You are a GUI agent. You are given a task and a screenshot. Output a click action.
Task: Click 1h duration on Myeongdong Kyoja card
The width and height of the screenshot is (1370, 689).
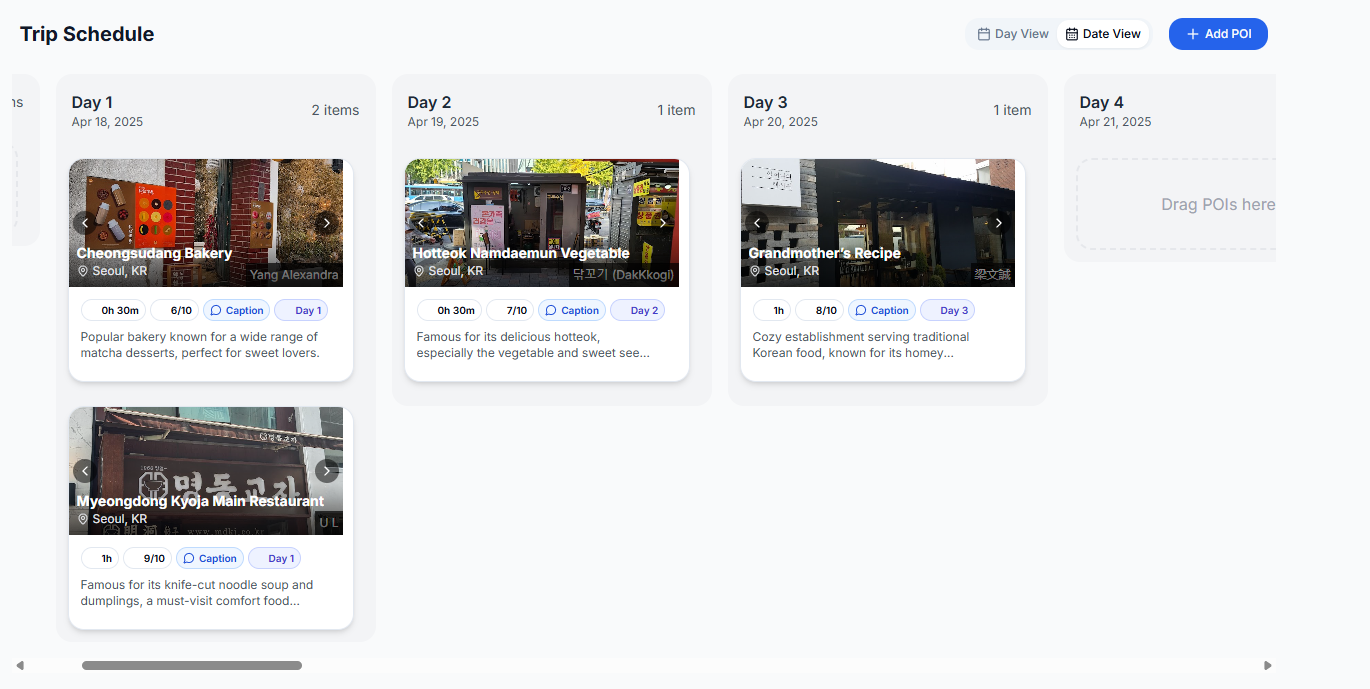(x=100, y=559)
